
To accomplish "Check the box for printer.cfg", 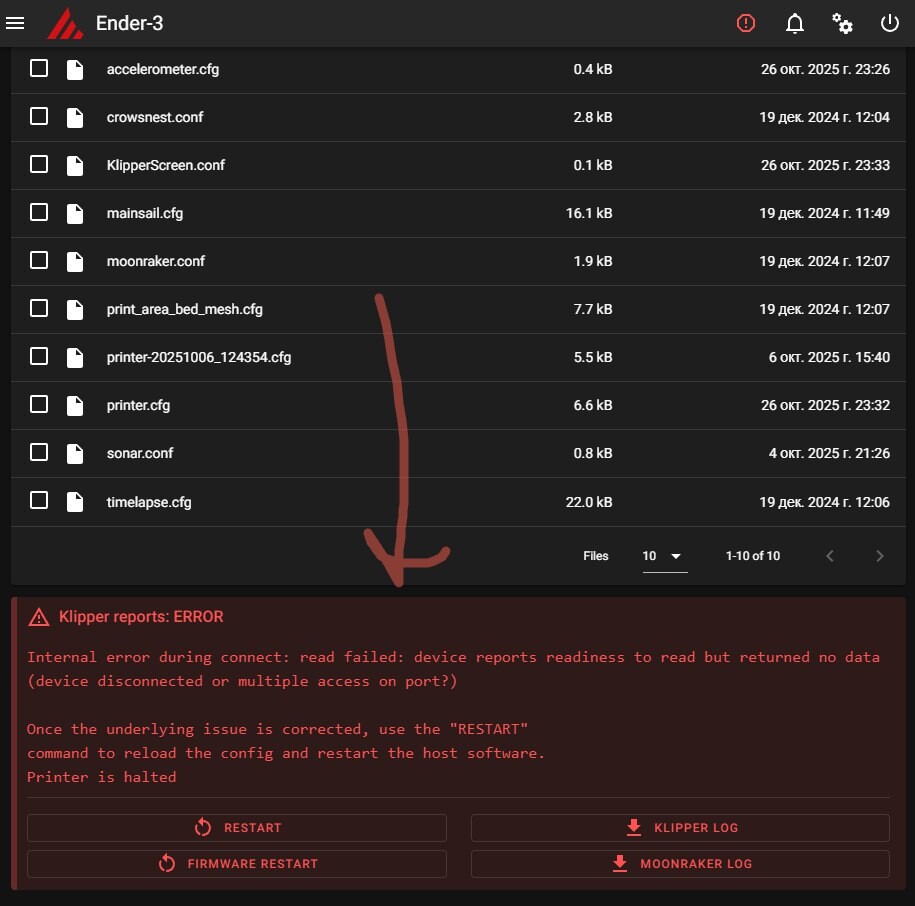I will pyautogui.click(x=39, y=404).
